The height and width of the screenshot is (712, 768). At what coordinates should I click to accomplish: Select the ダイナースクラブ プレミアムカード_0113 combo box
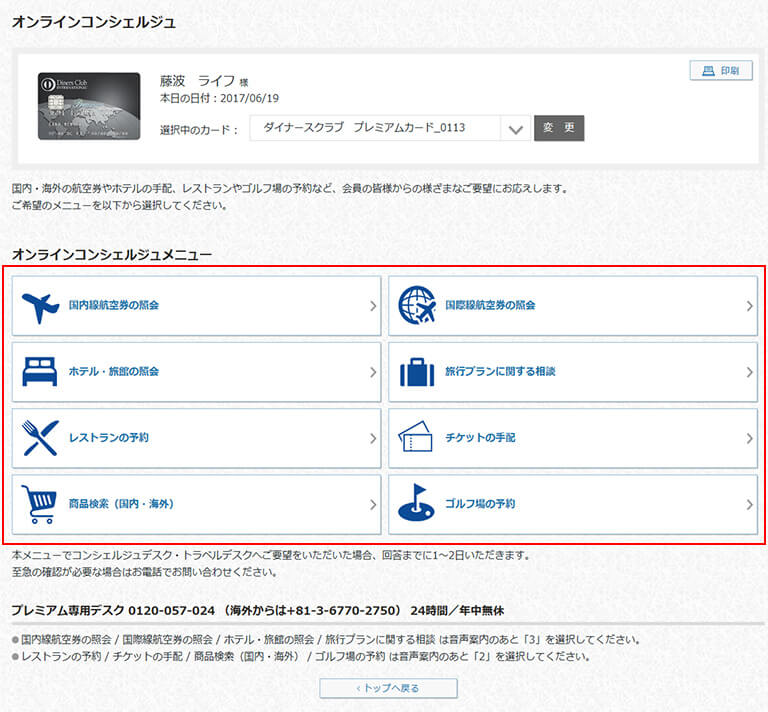click(375, 129)
